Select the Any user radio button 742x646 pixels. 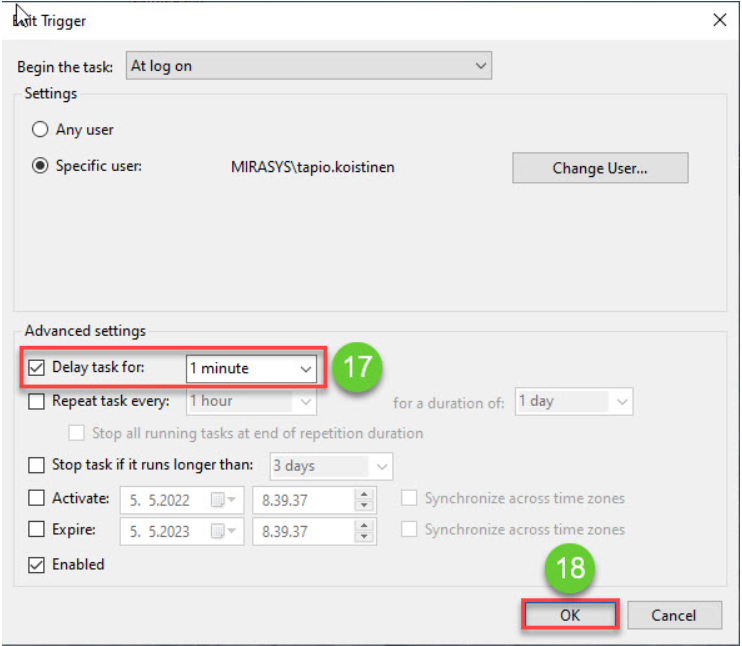(40, 130)
